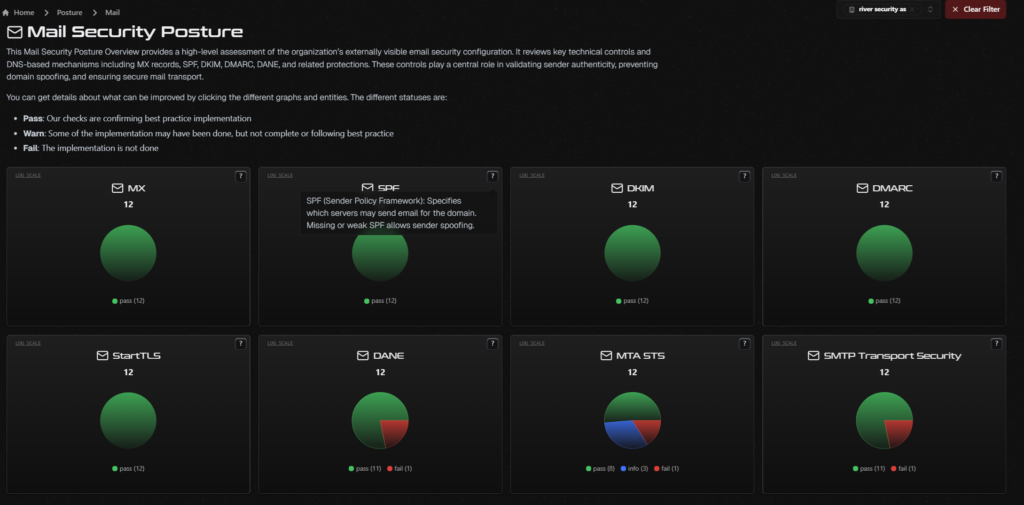The width and height of the screenshot is (1024, 505).
Task: Open the river security as filter dropdown
Action: pyautogui.click(x=888, y=10)
